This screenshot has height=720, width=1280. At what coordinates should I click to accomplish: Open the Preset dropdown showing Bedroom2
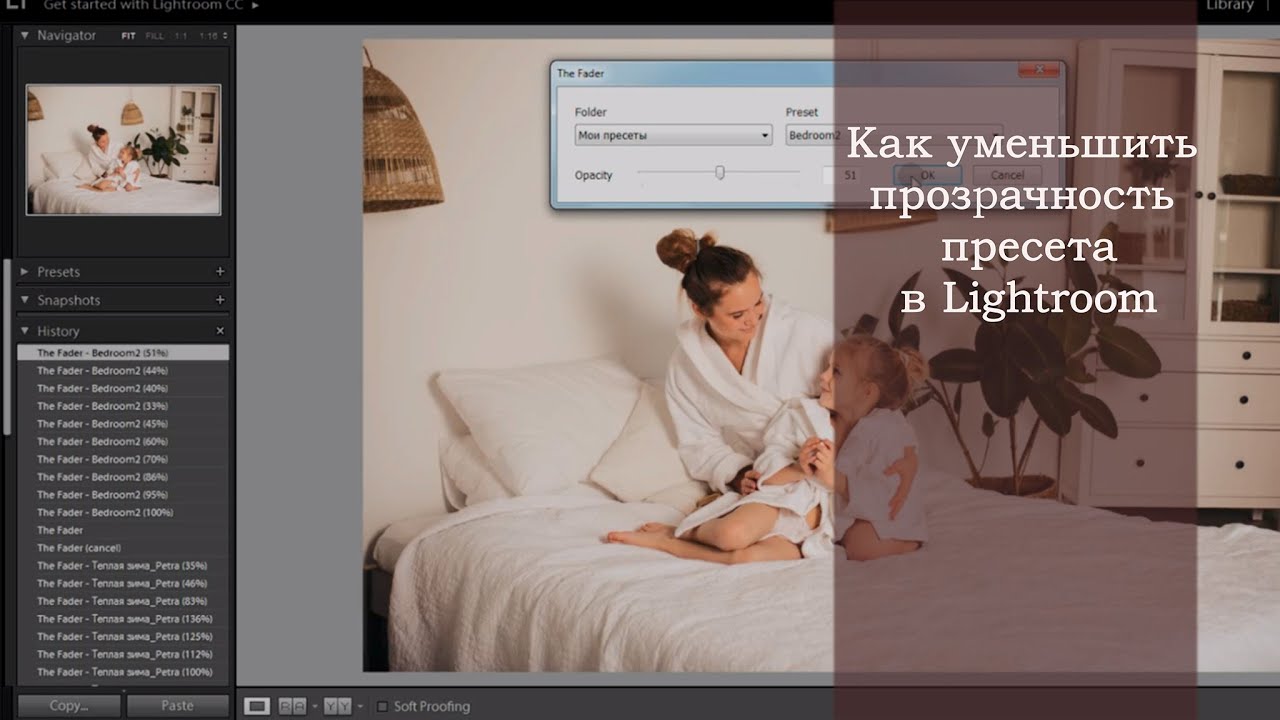tap(893, 135)
